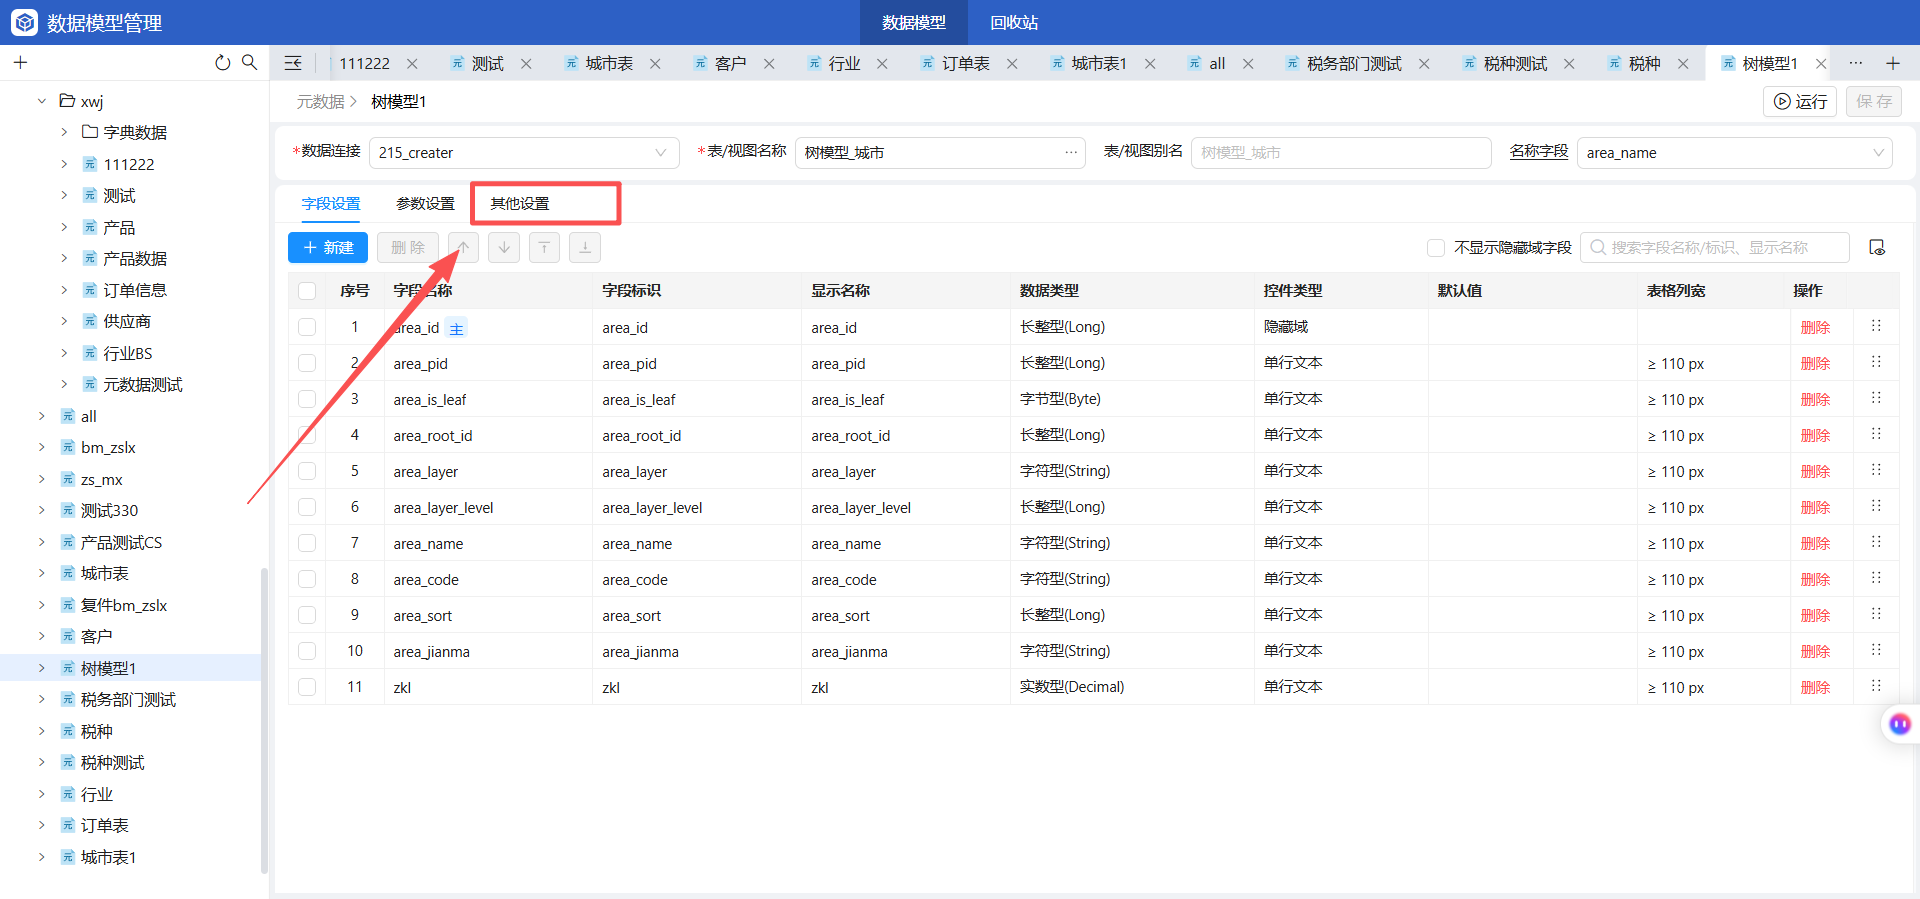This screenshot has width=1920, height=899.
Task: Expand the 税务部门测试 tree node
Action: [x=42, y=699]
